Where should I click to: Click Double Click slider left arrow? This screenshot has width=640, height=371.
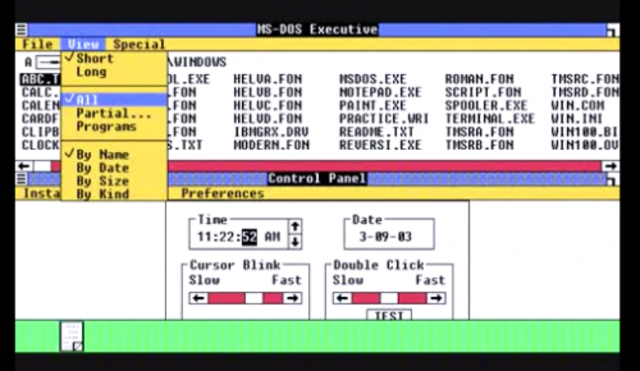[x=342, y=298]
